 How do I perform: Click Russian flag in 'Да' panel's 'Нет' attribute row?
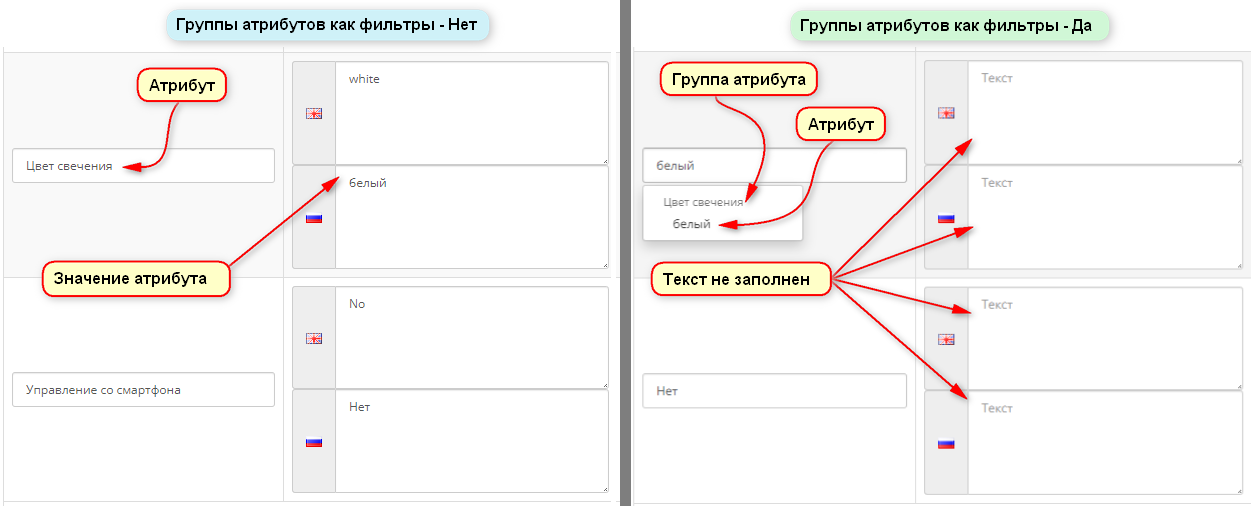946,443
